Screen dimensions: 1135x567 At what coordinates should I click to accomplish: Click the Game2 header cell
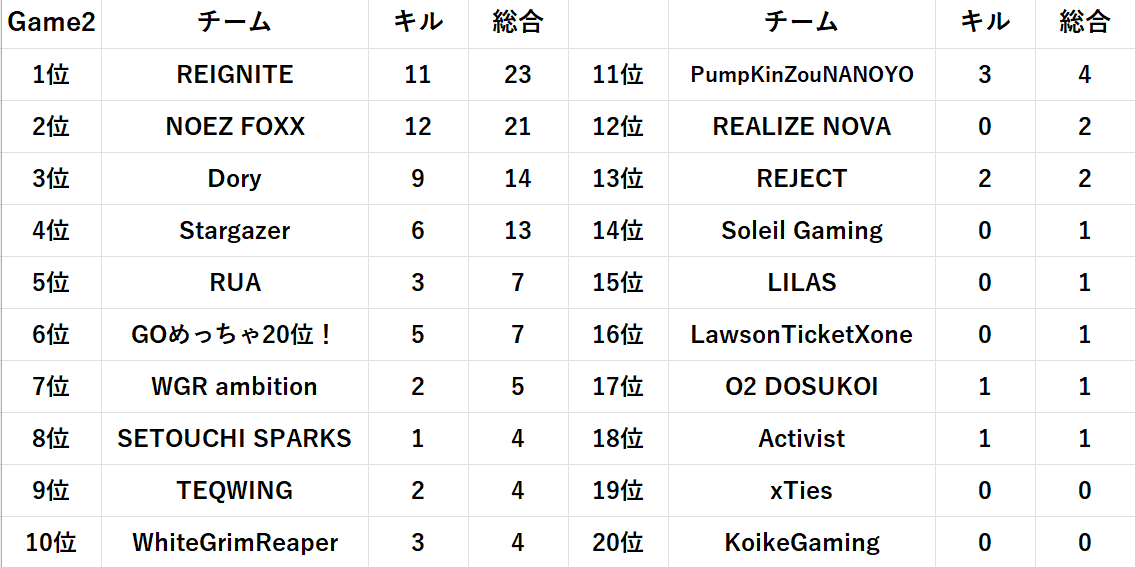coord(51,23)
